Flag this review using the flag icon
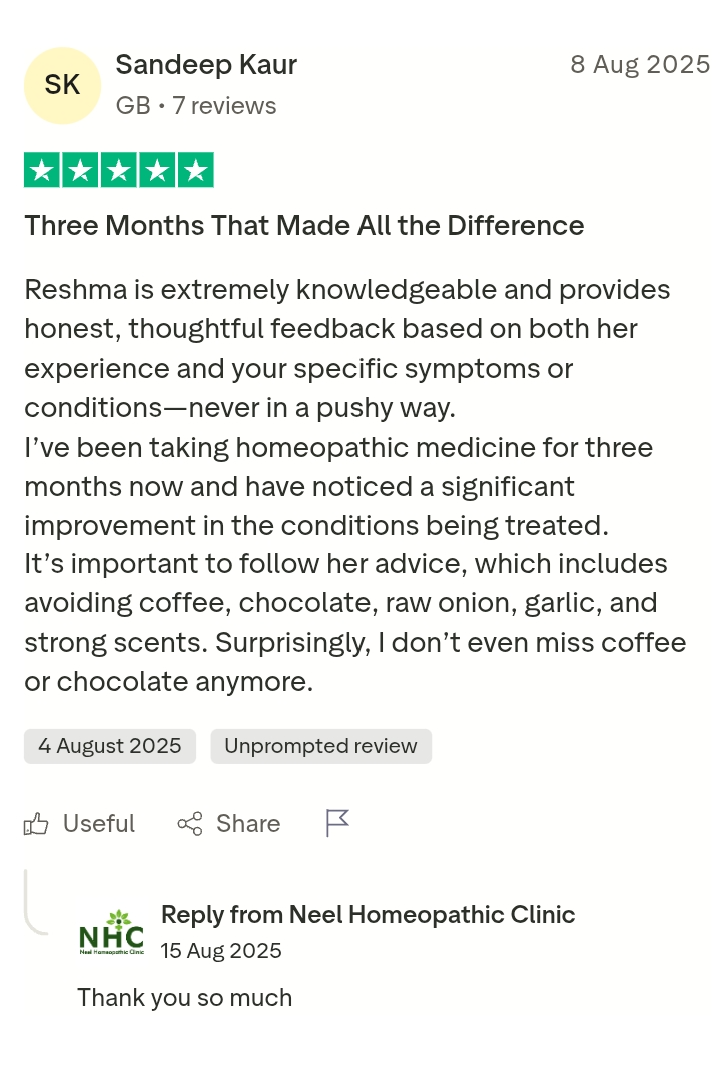This screenshot has width=720, height=1082. click(337, 823)
